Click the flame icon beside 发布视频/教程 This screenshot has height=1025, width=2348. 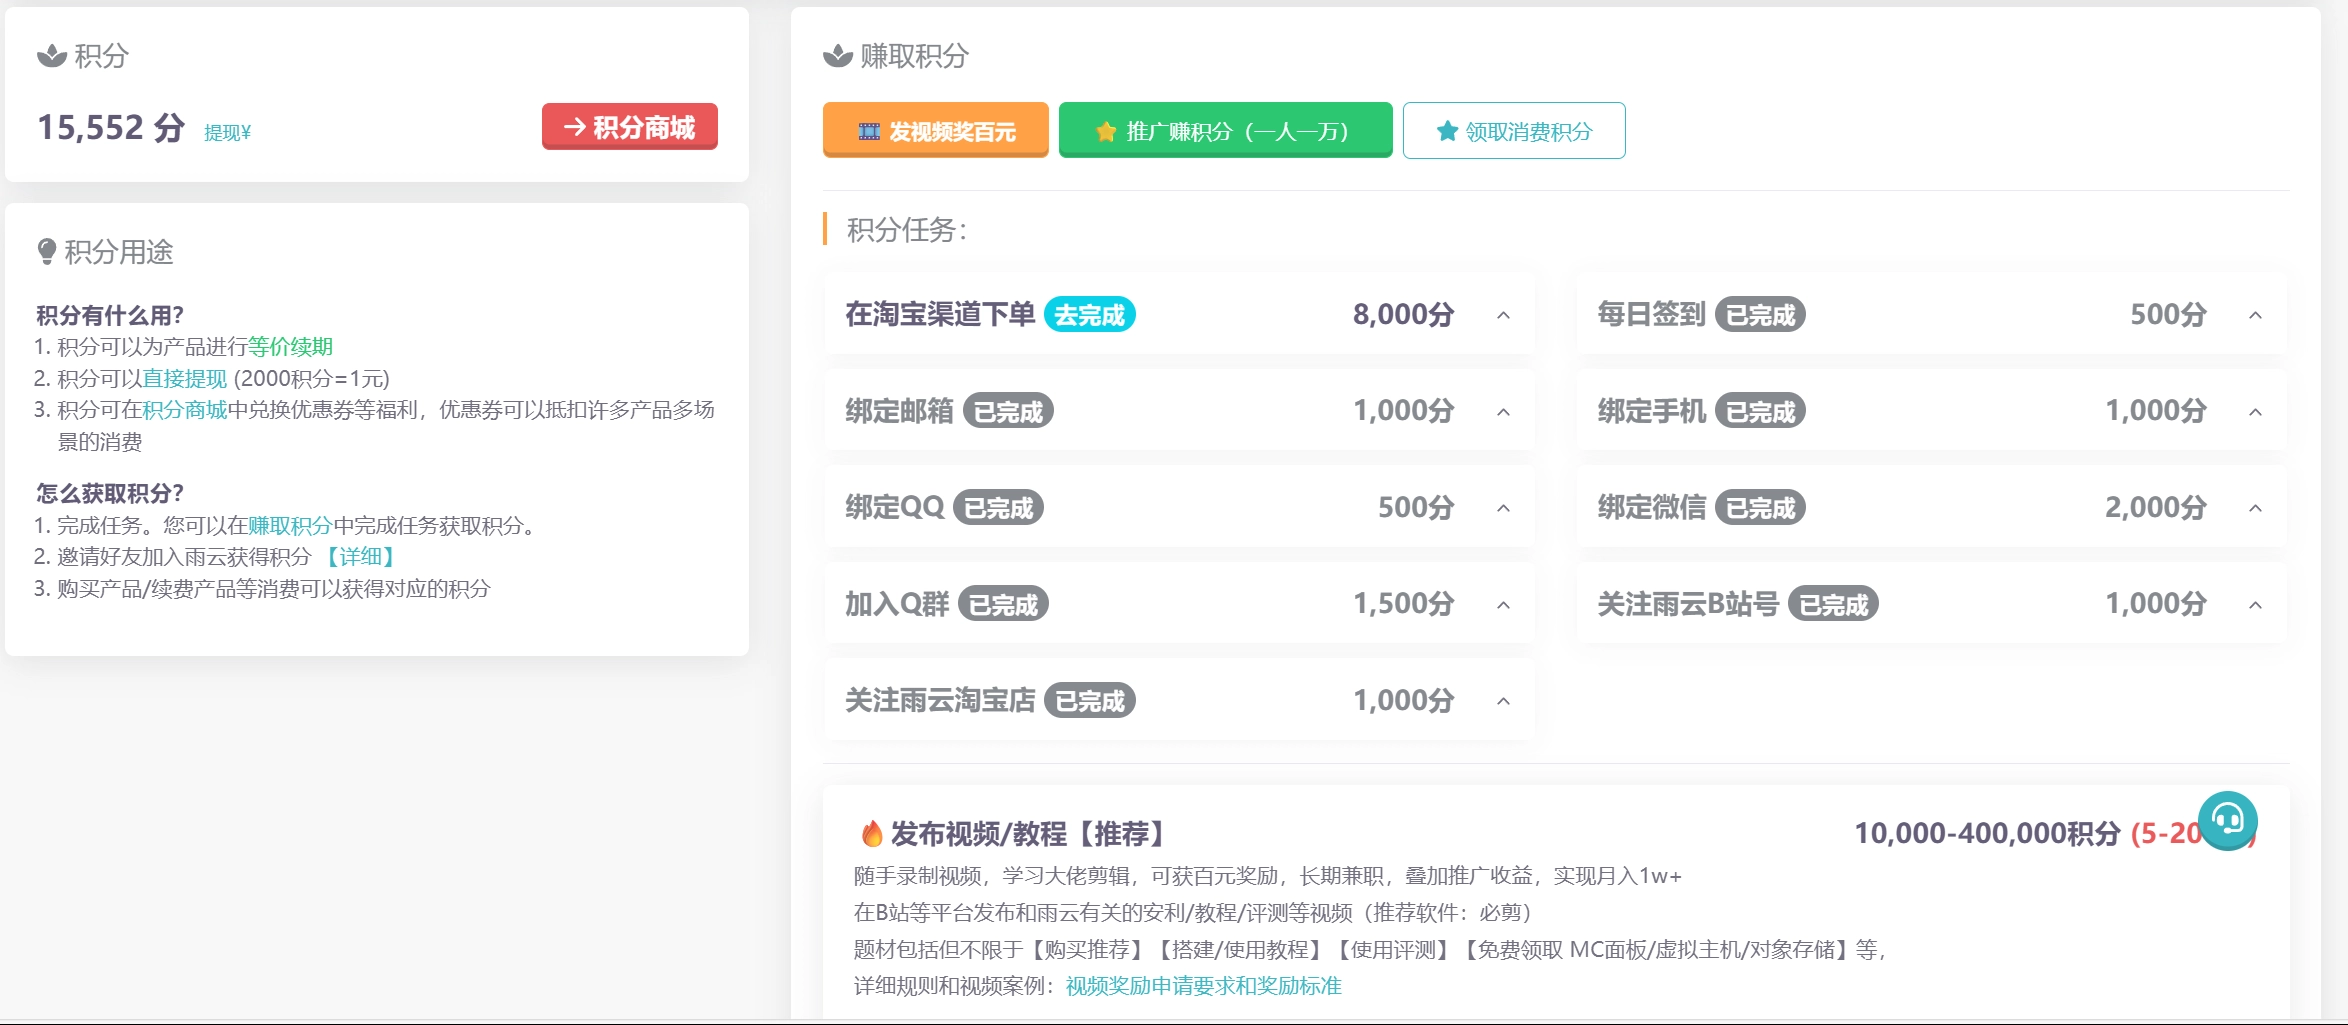coord(871,833)
